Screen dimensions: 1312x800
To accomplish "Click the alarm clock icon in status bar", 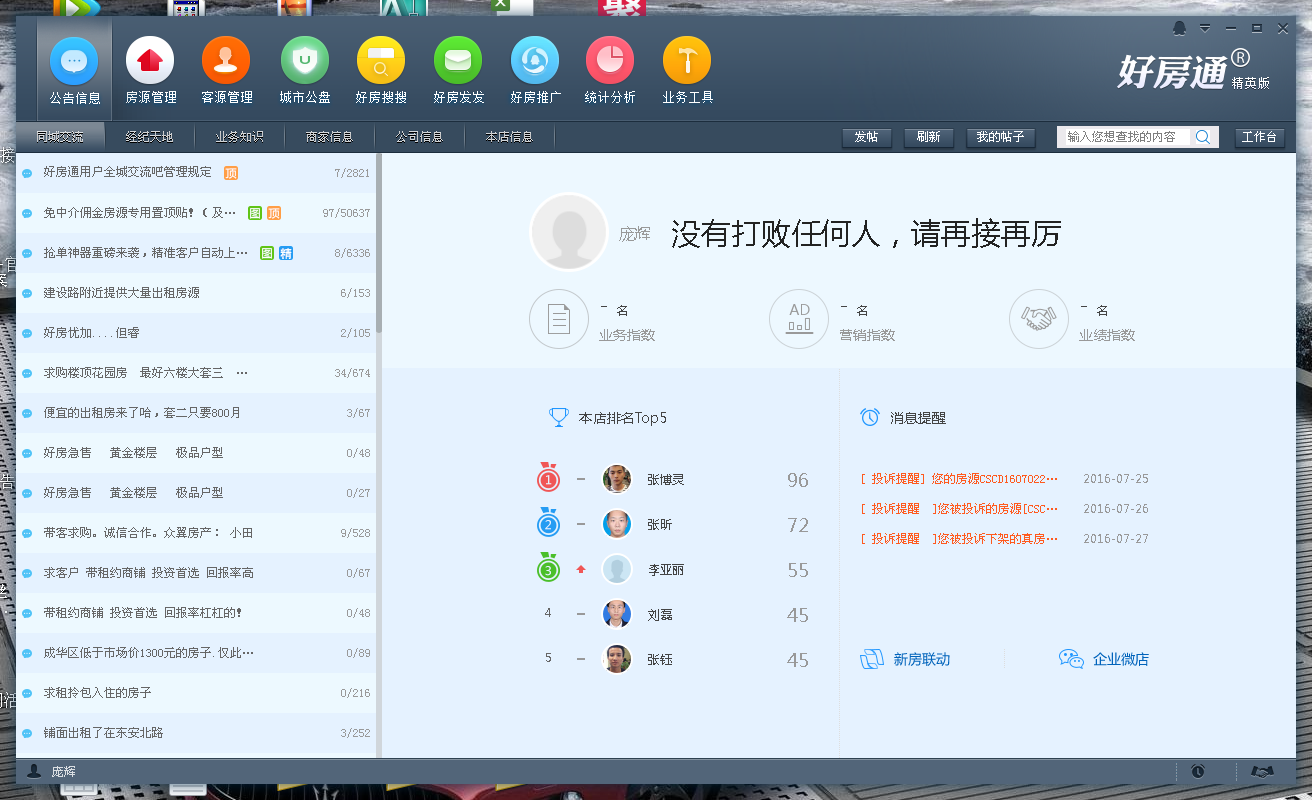I will coord(1198,771).
